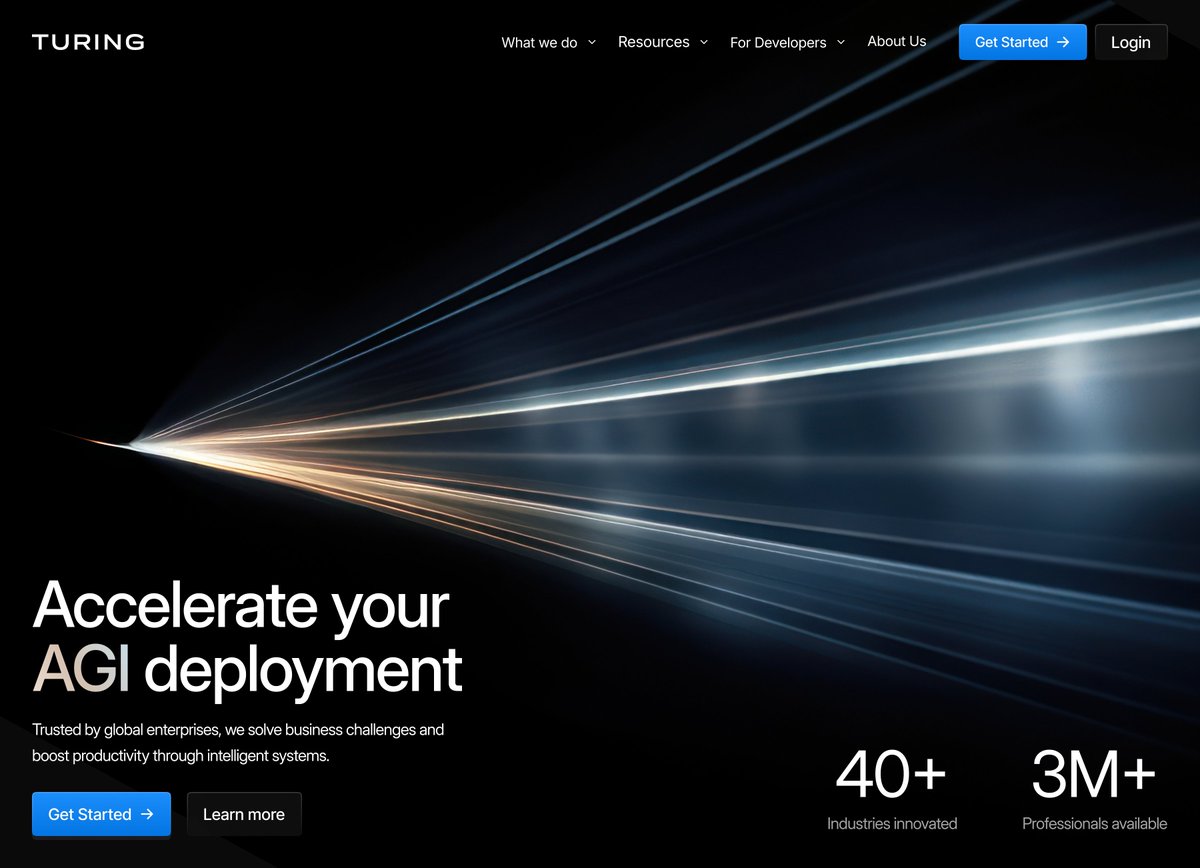The image size is (1200, 868).
Task: Click the Industries innovated label
Action: coord(892,824)
